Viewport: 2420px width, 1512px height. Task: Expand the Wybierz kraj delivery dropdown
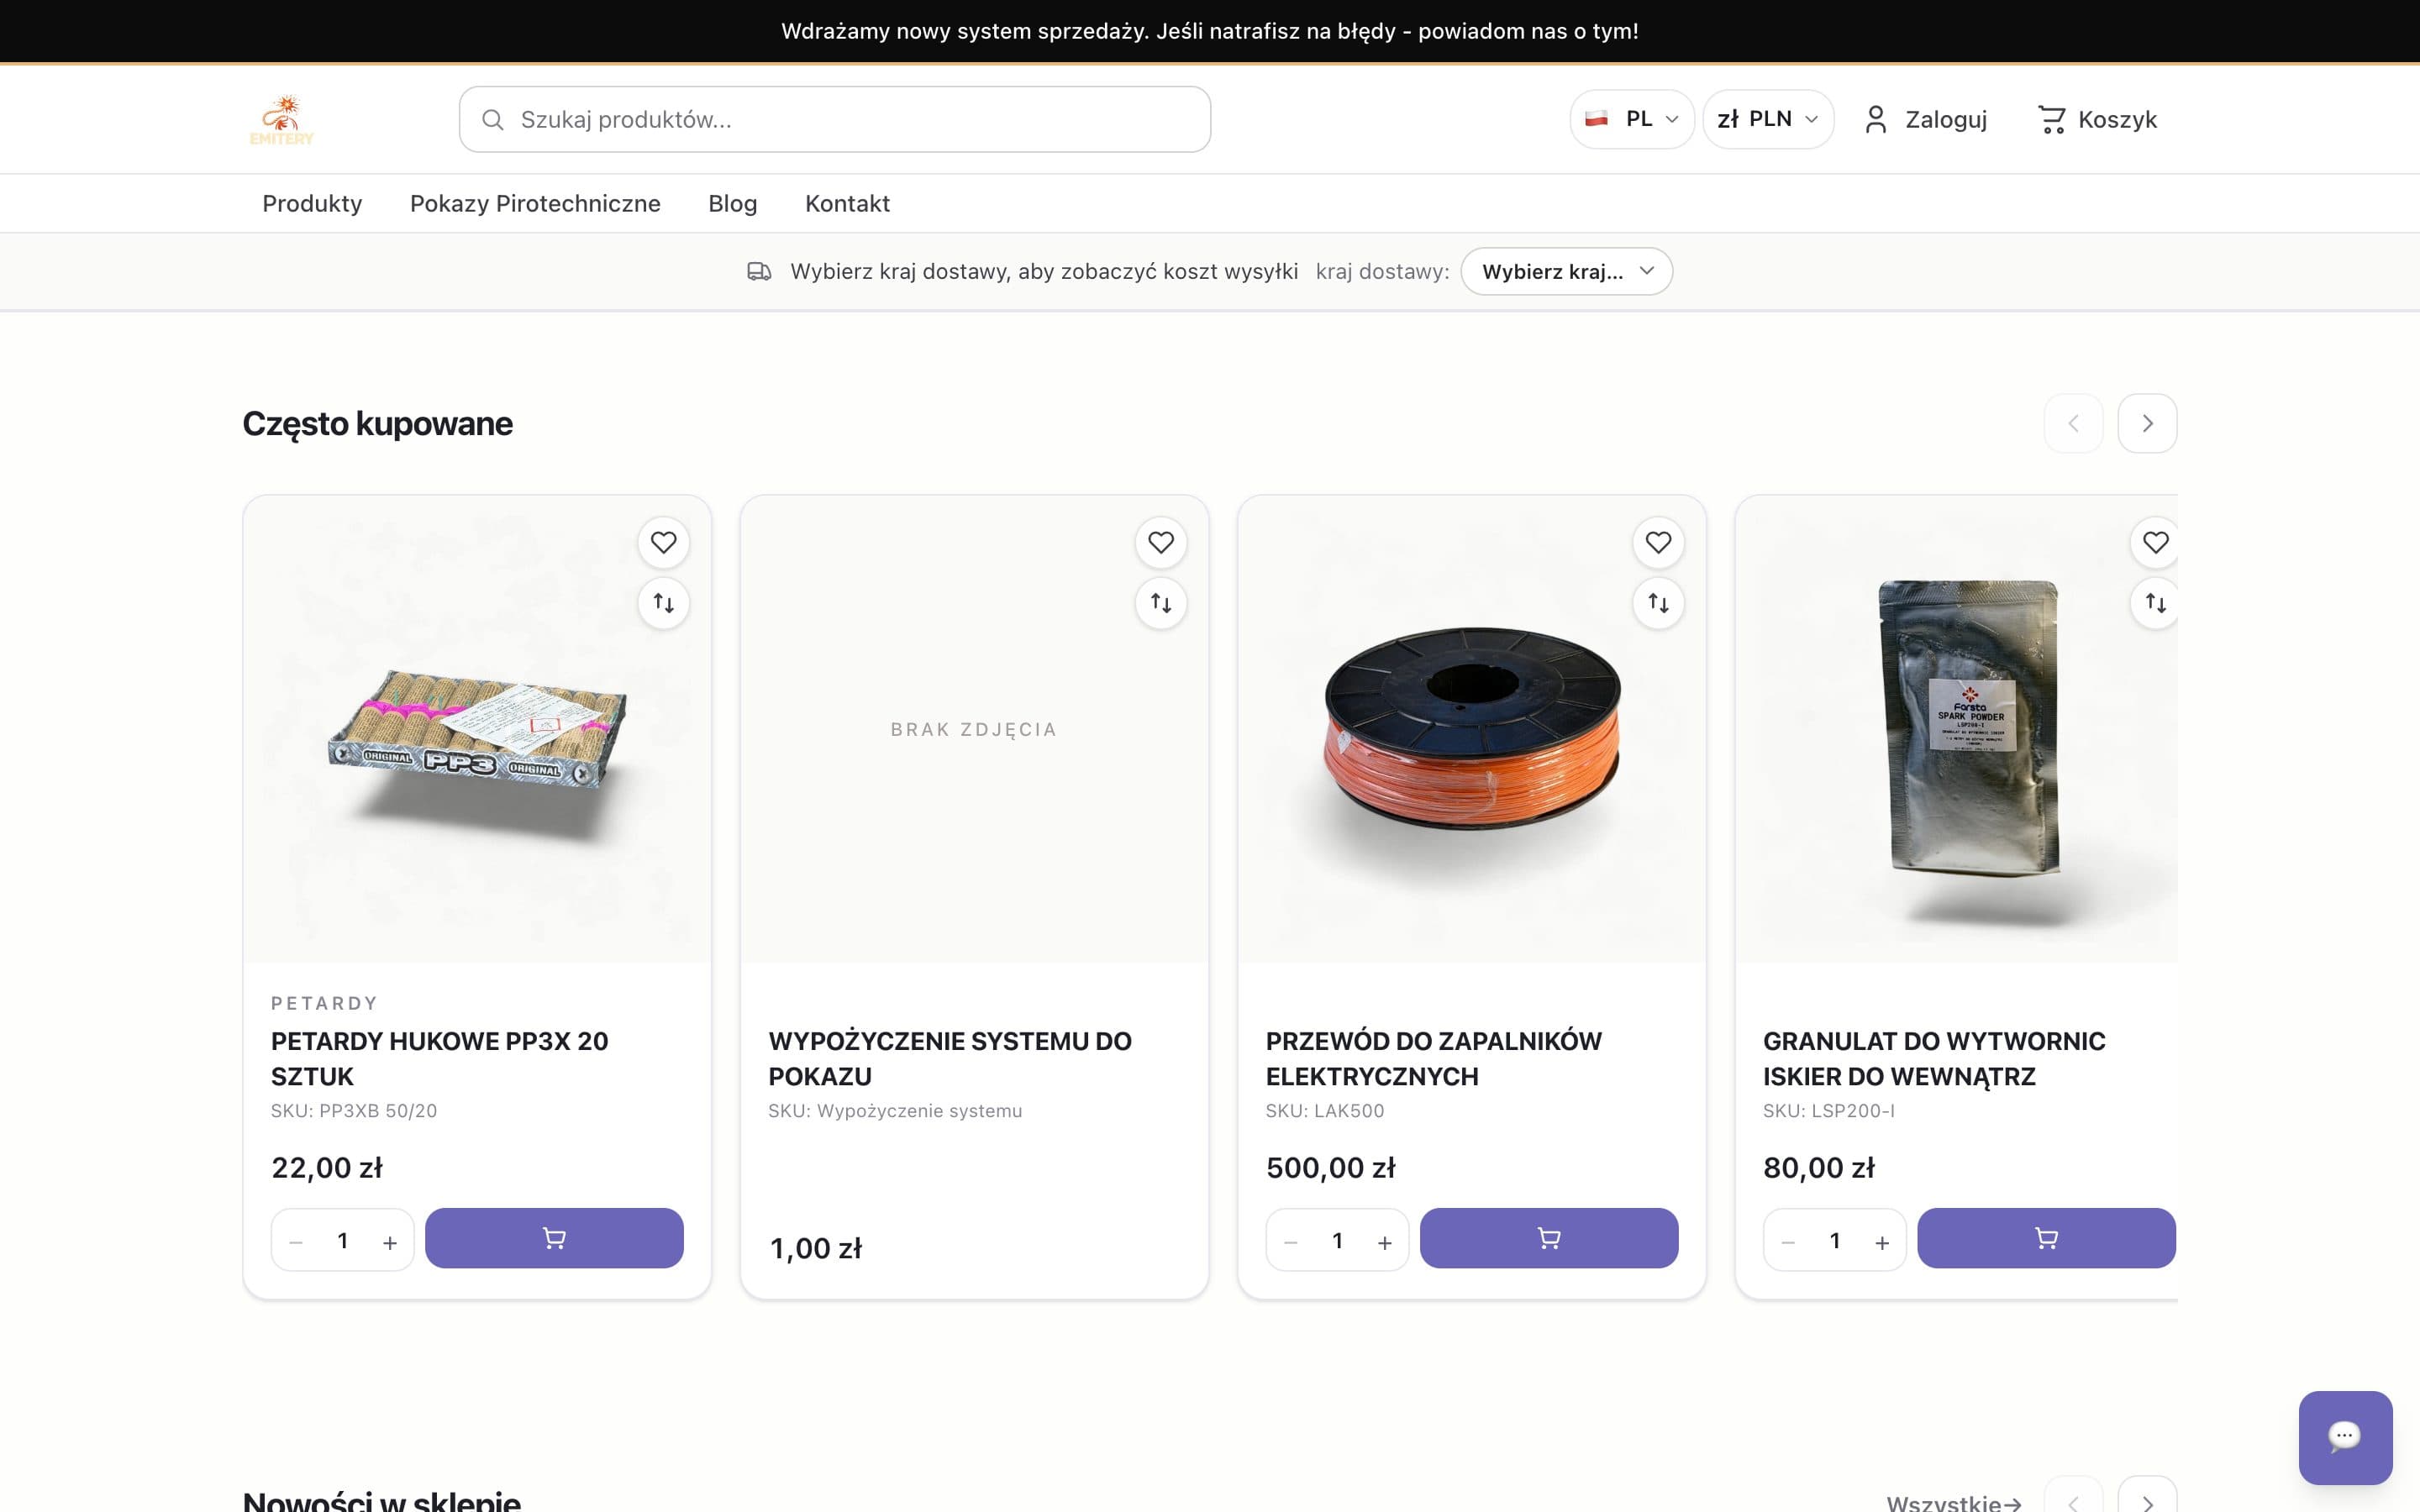point(1566,271)
